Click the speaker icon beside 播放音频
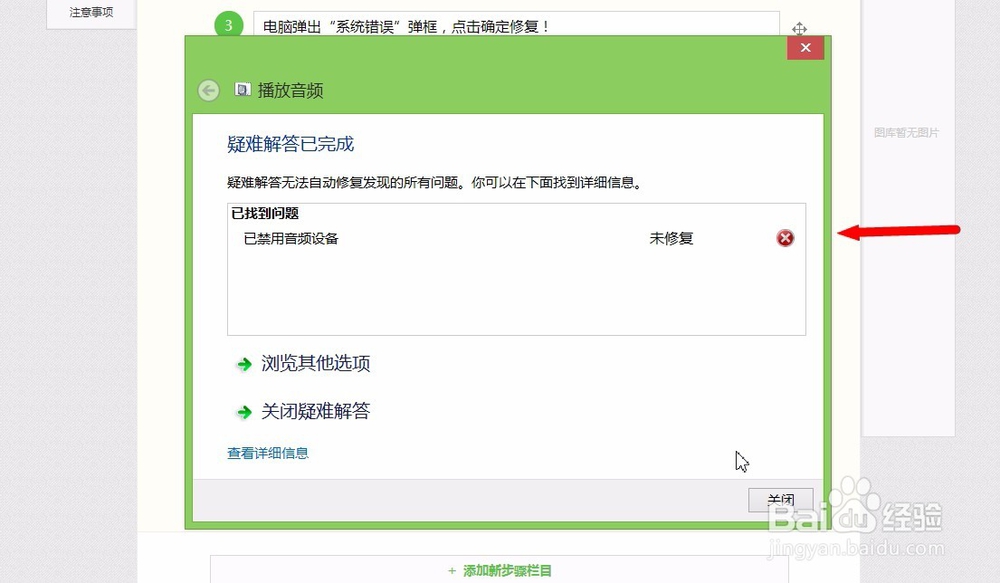This screenshot has height=583, width=1000. click(242, 89)
